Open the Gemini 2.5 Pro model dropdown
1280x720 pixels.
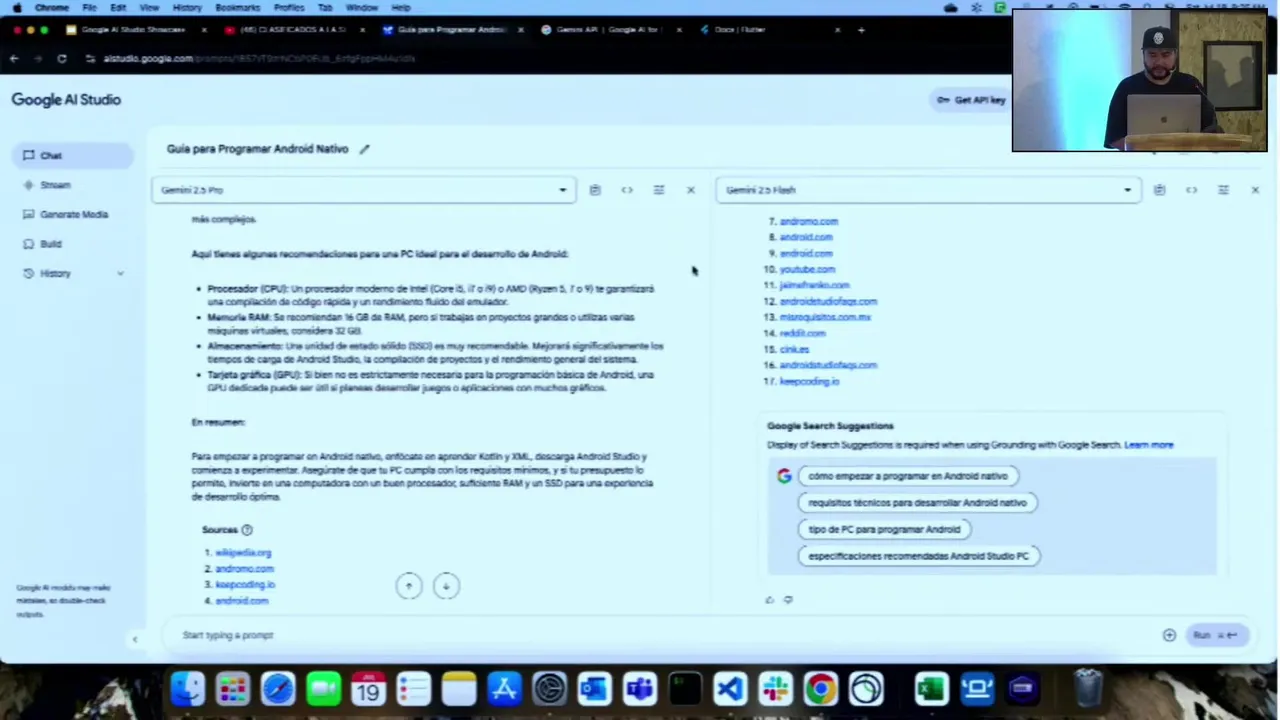tap(364, 190)
